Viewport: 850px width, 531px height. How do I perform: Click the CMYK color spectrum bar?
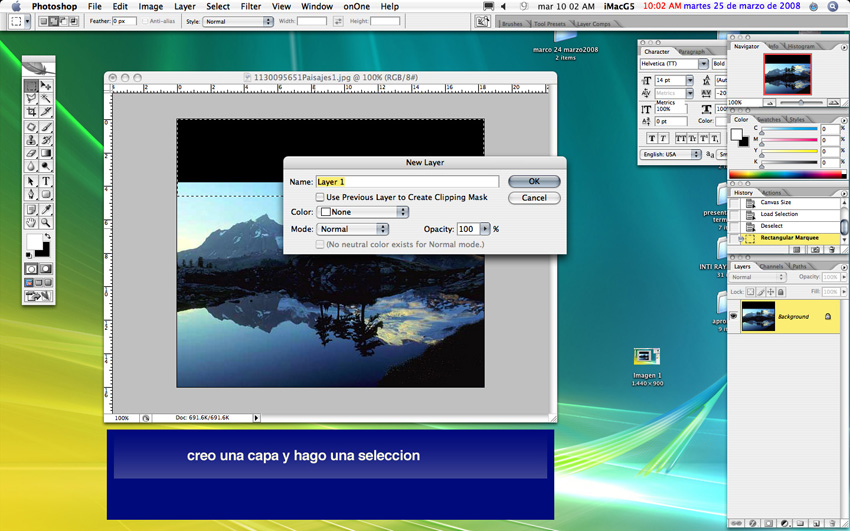coord(787,174)
